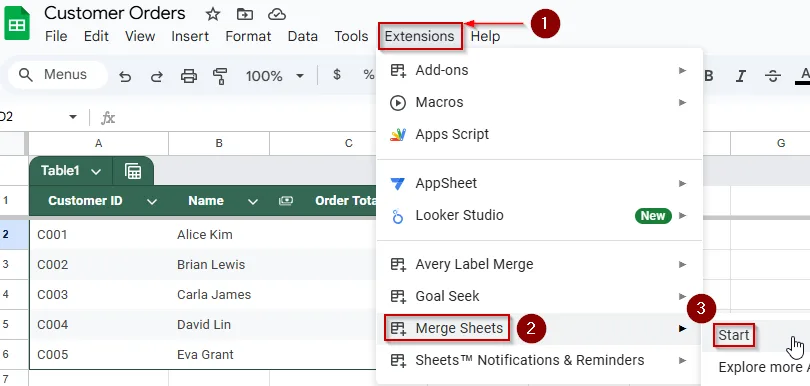810x386 pixels.
Task: Click the redo arrow icon
Action: pos(157,77)
